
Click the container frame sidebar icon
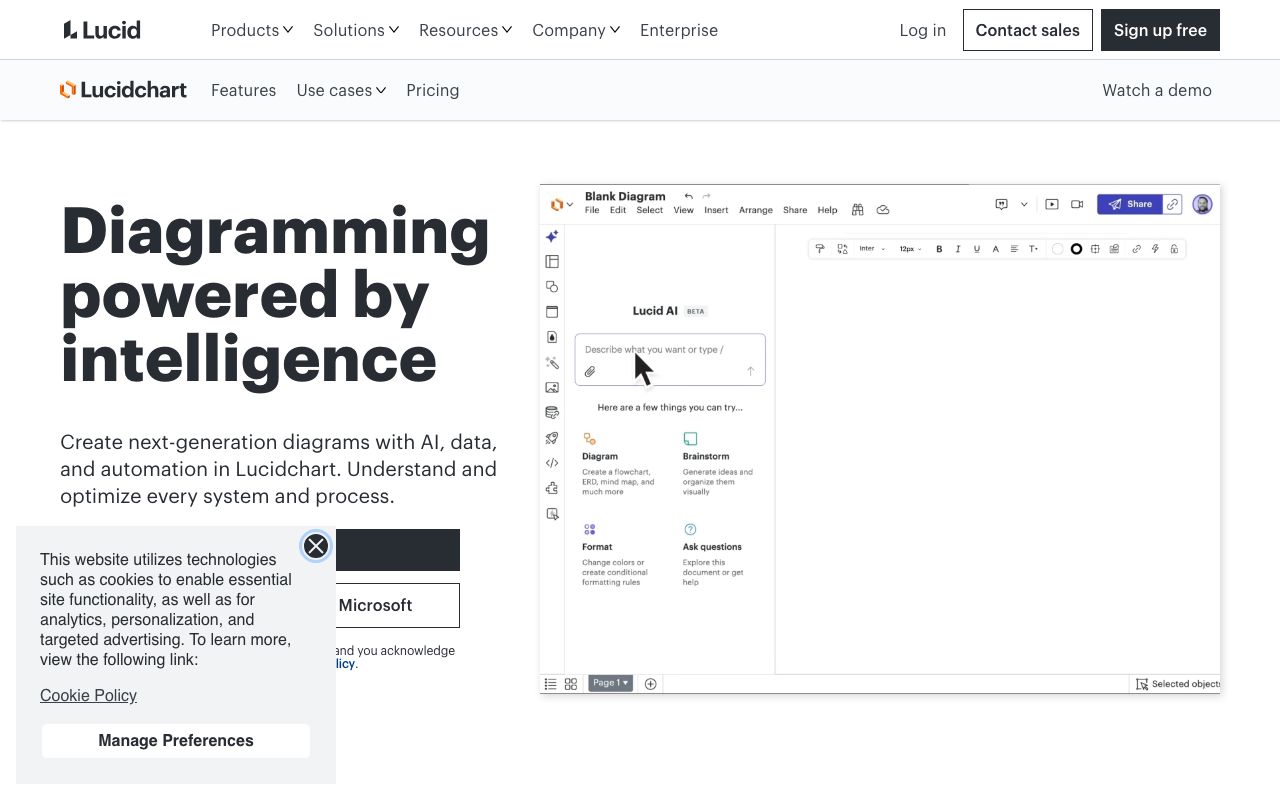552,312
